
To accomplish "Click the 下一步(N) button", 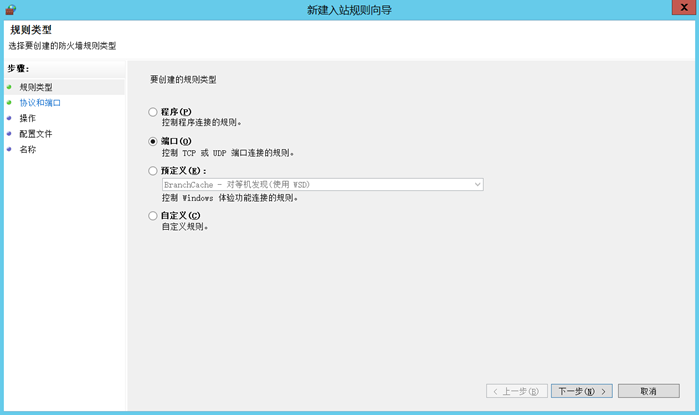I will click(581, 391).
